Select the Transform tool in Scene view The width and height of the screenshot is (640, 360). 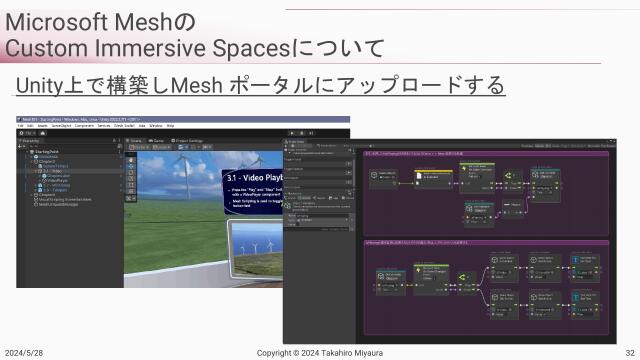coord(131,191)
